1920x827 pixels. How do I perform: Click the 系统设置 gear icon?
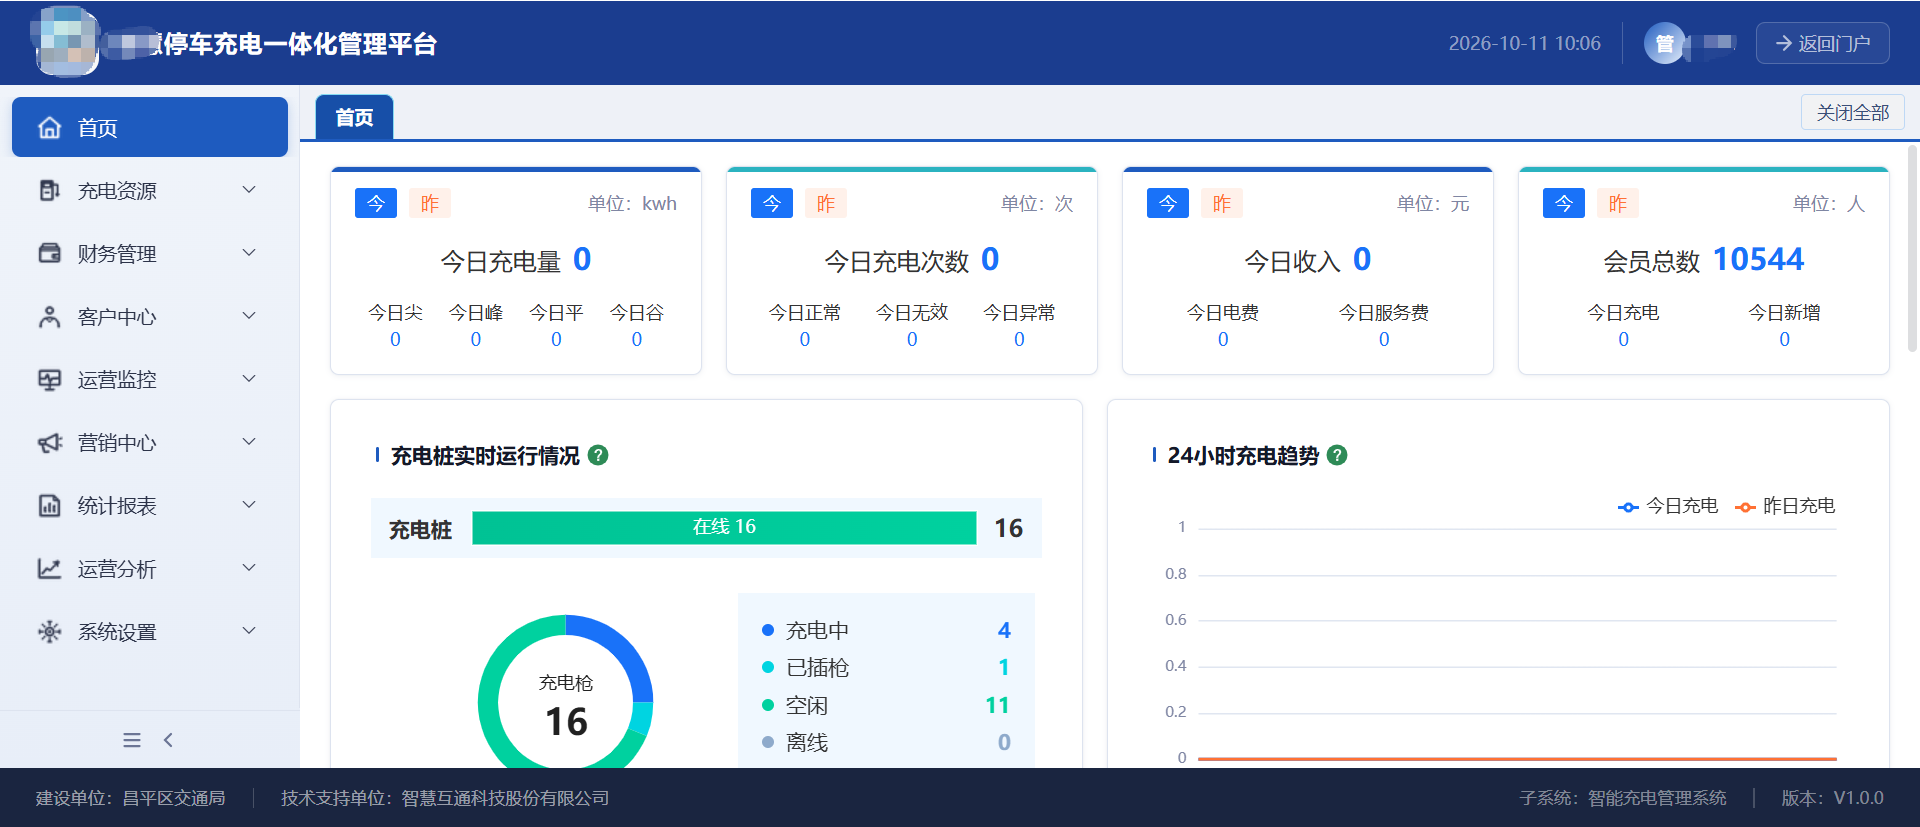click(x=49, y=632)
